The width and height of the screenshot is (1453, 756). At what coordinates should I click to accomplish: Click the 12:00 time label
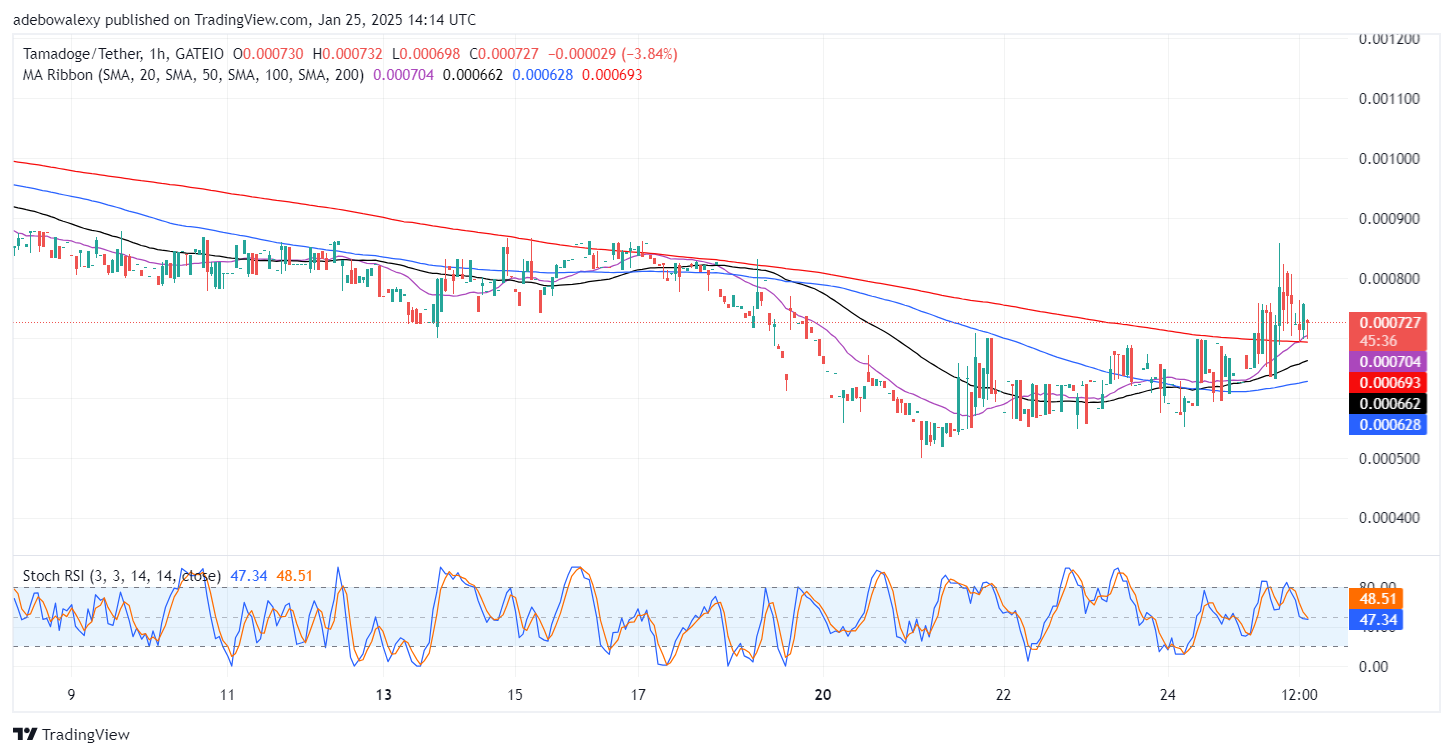point(1299,695)
